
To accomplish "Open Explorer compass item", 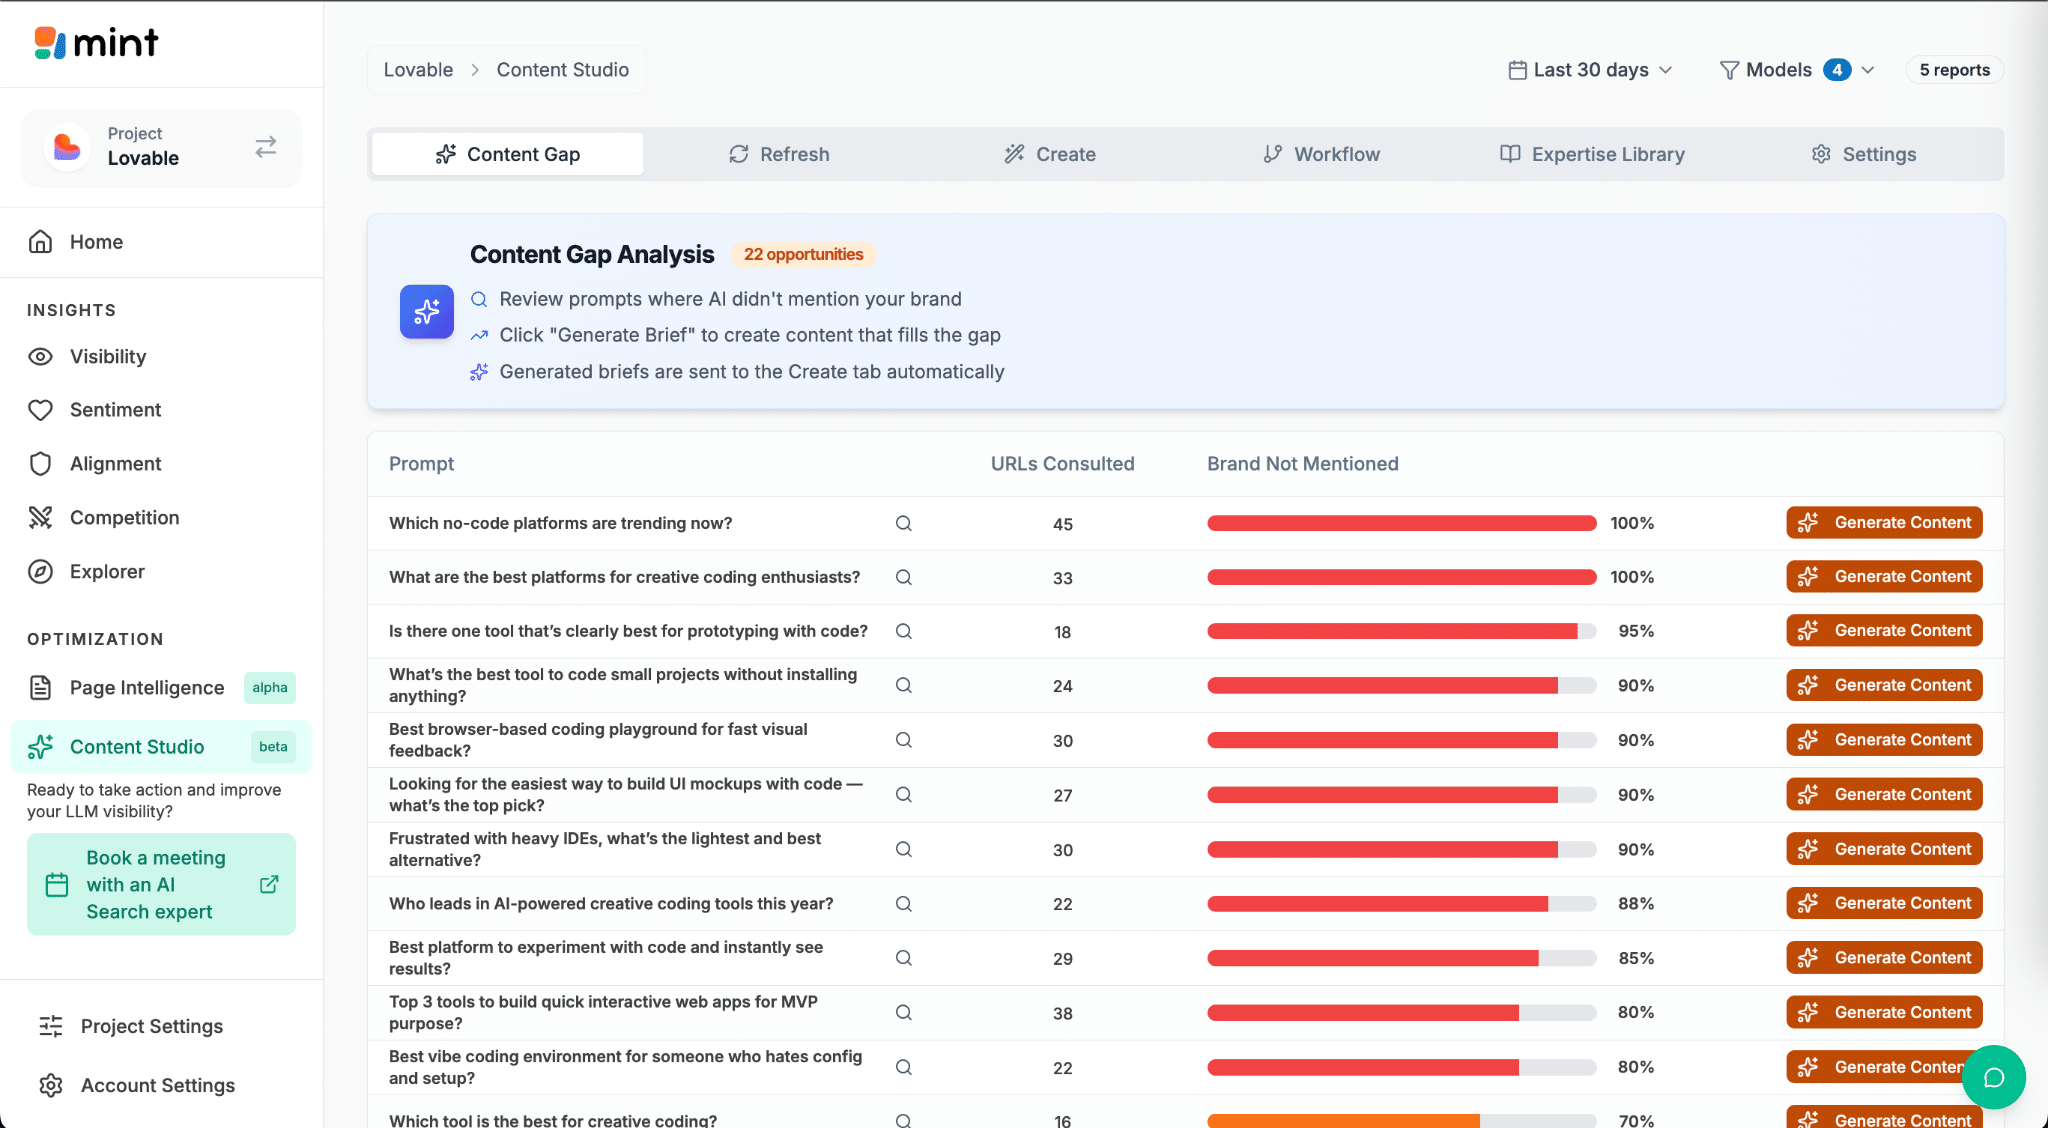I will 106,572.
